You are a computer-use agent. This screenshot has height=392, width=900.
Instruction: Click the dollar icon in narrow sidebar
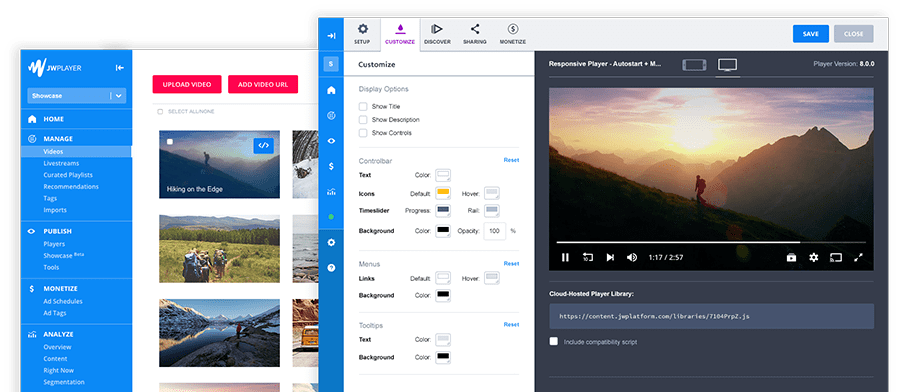click(331, 166)
